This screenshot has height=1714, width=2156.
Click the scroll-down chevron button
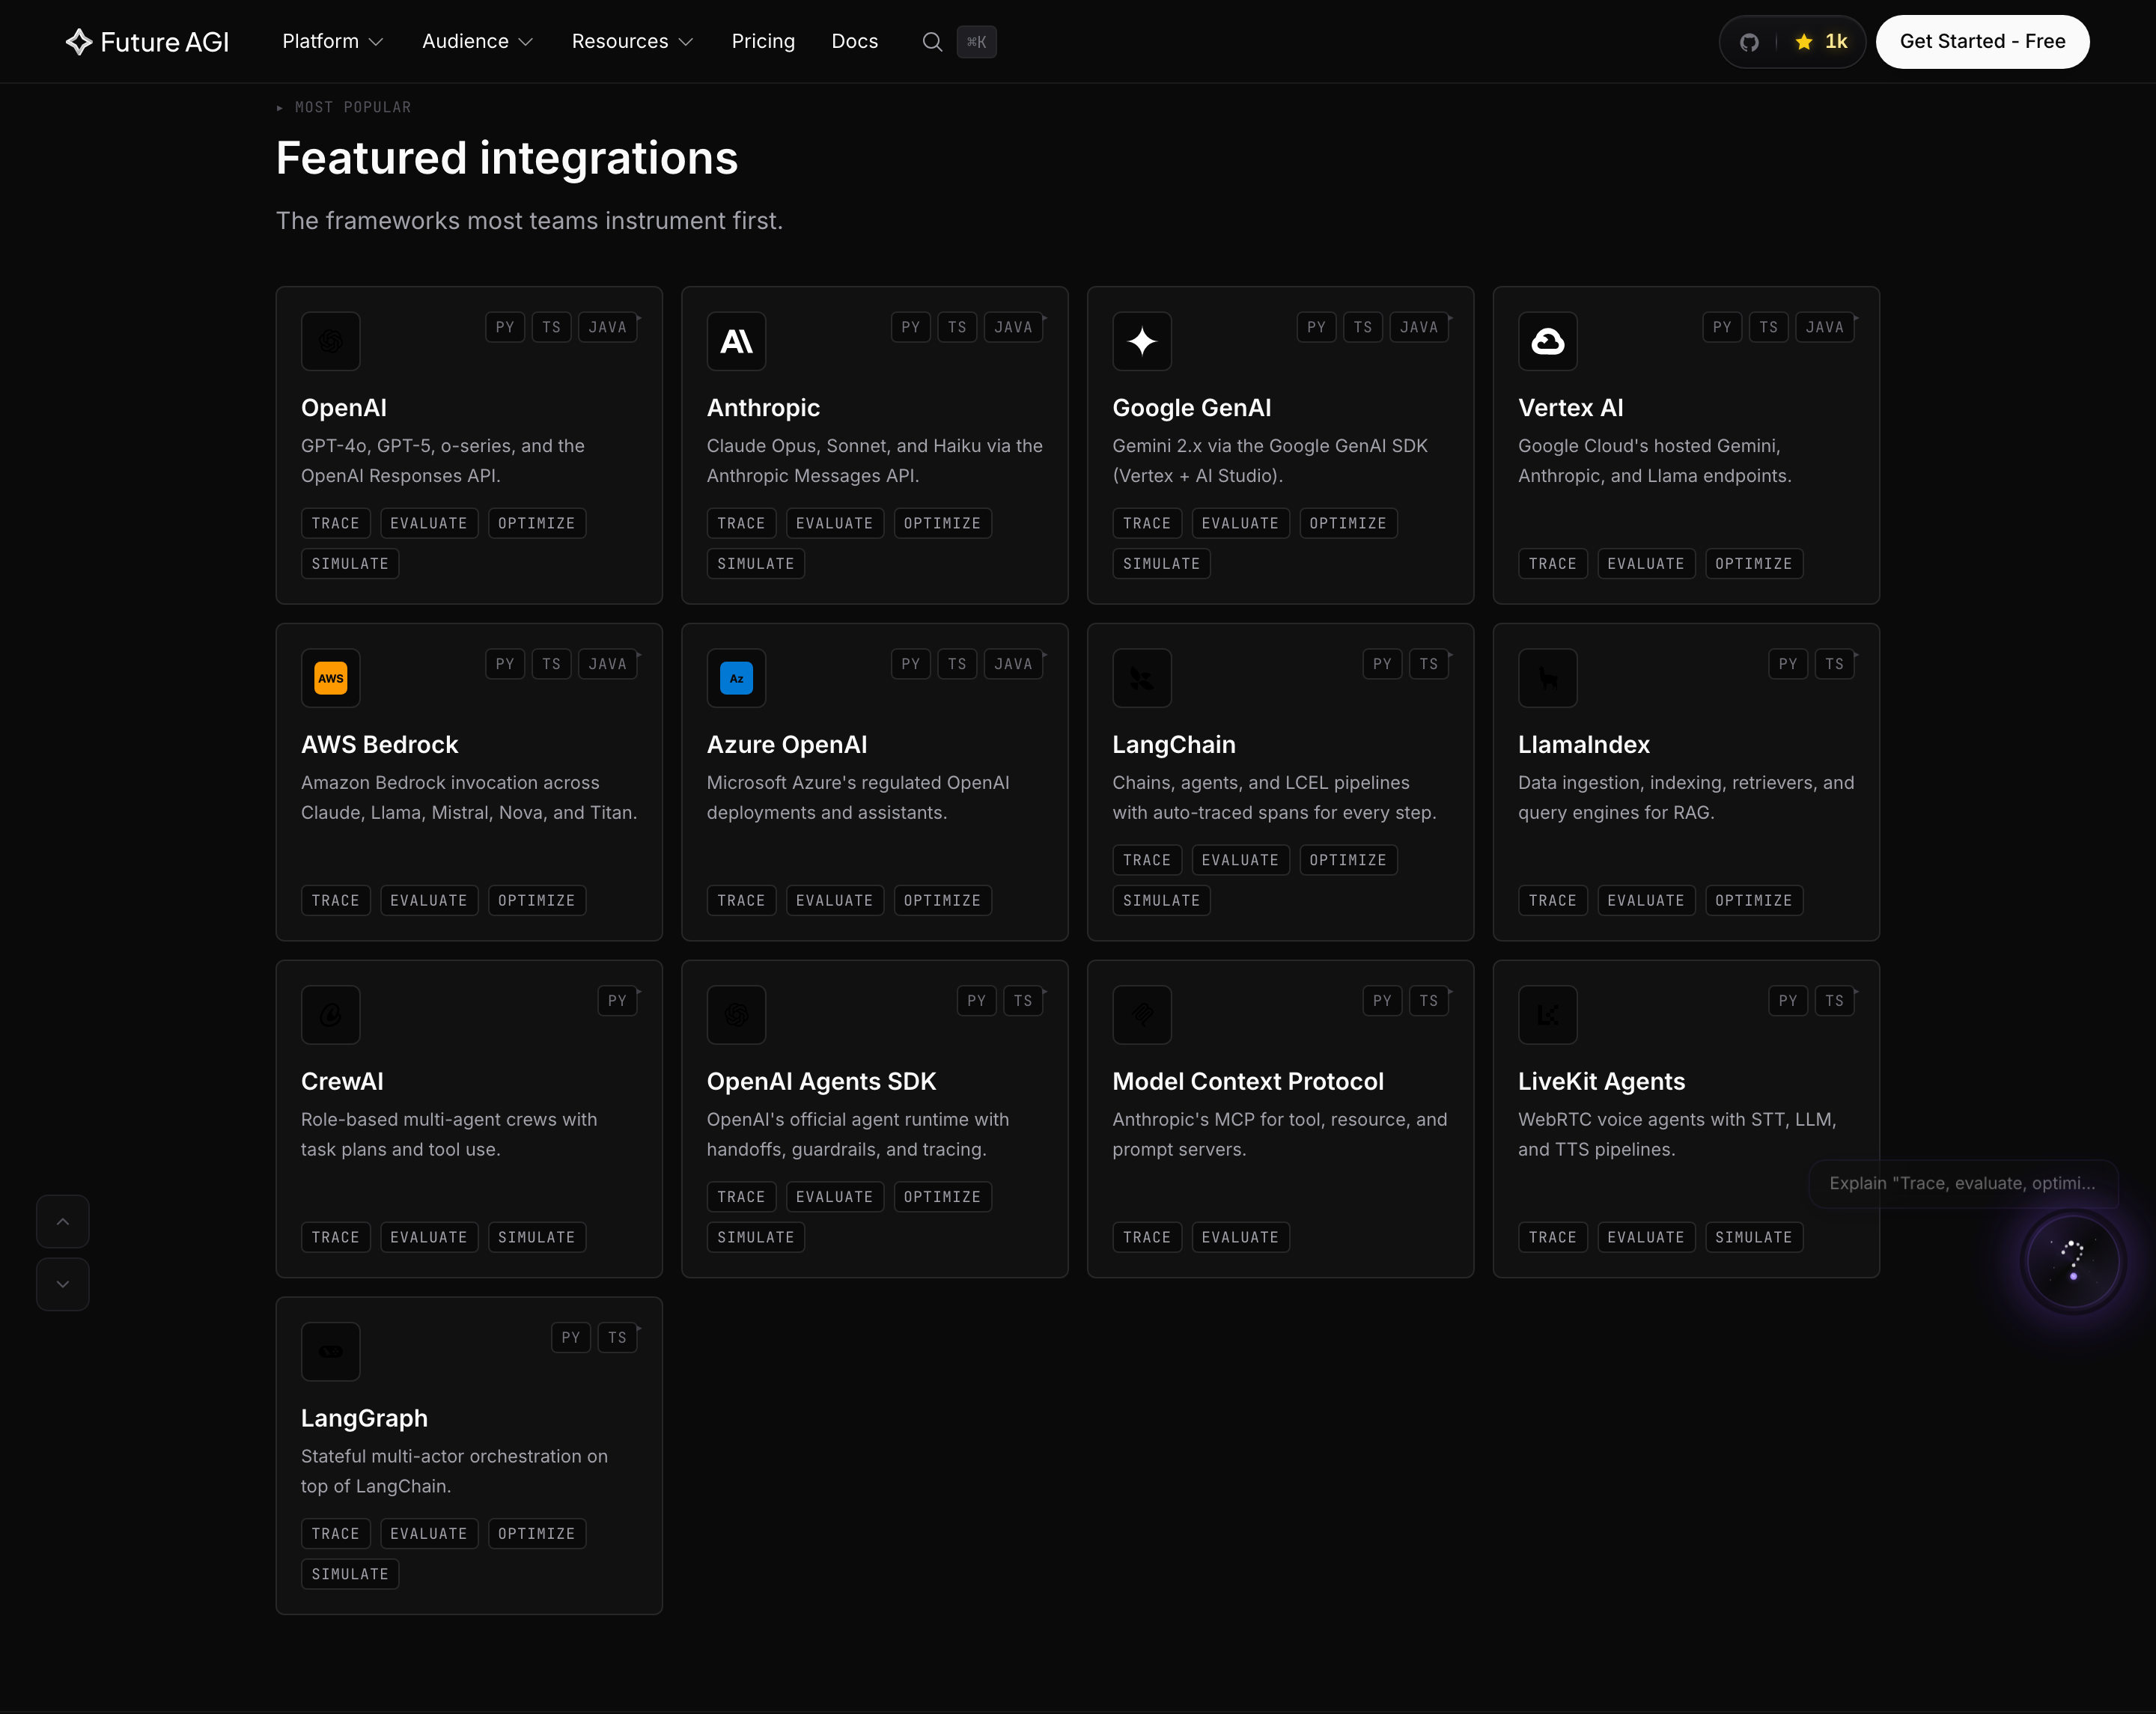pyautogui.click(x=63, y=1284)
